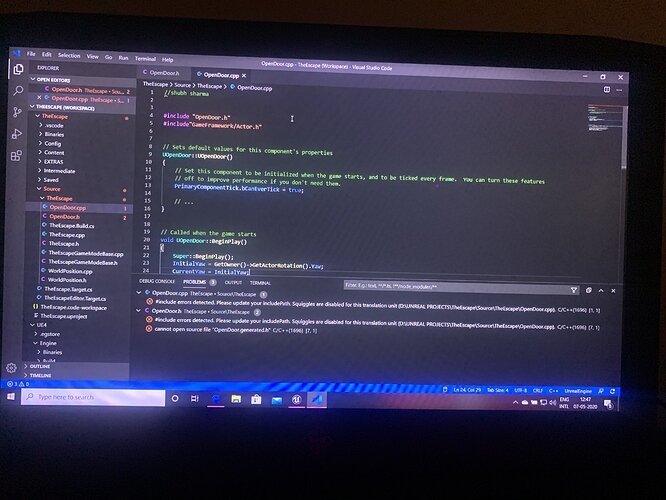Switch to the Output panel tab
The image size is (666, 500).
click(x=233, y=282)
